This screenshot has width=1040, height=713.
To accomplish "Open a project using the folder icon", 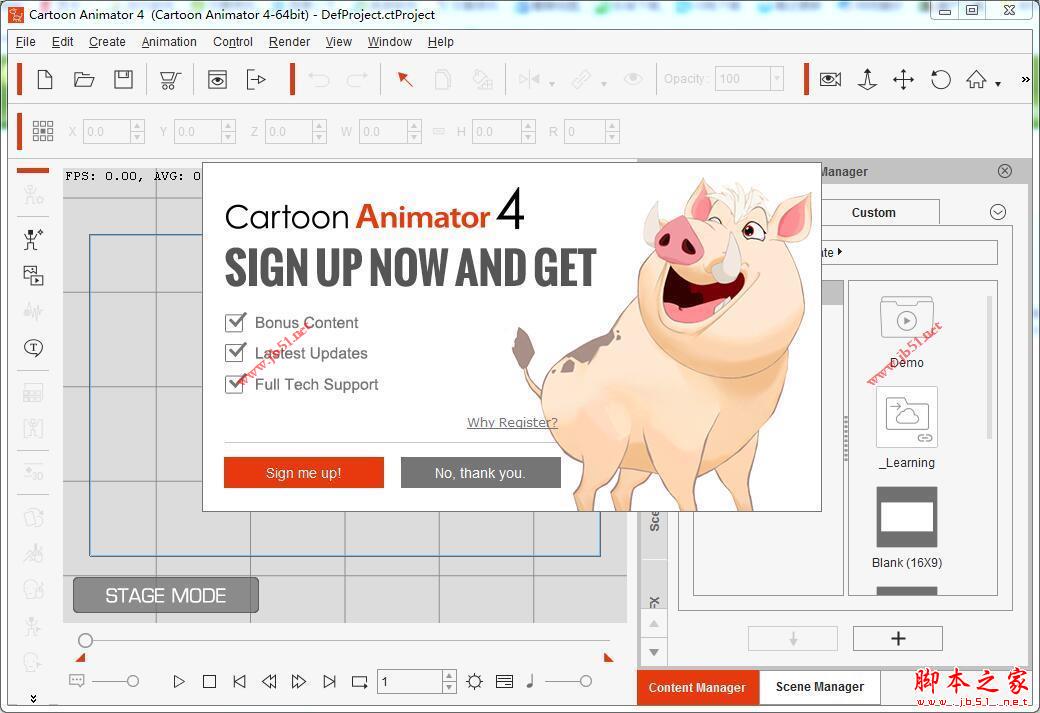I will tap(84, 80).
